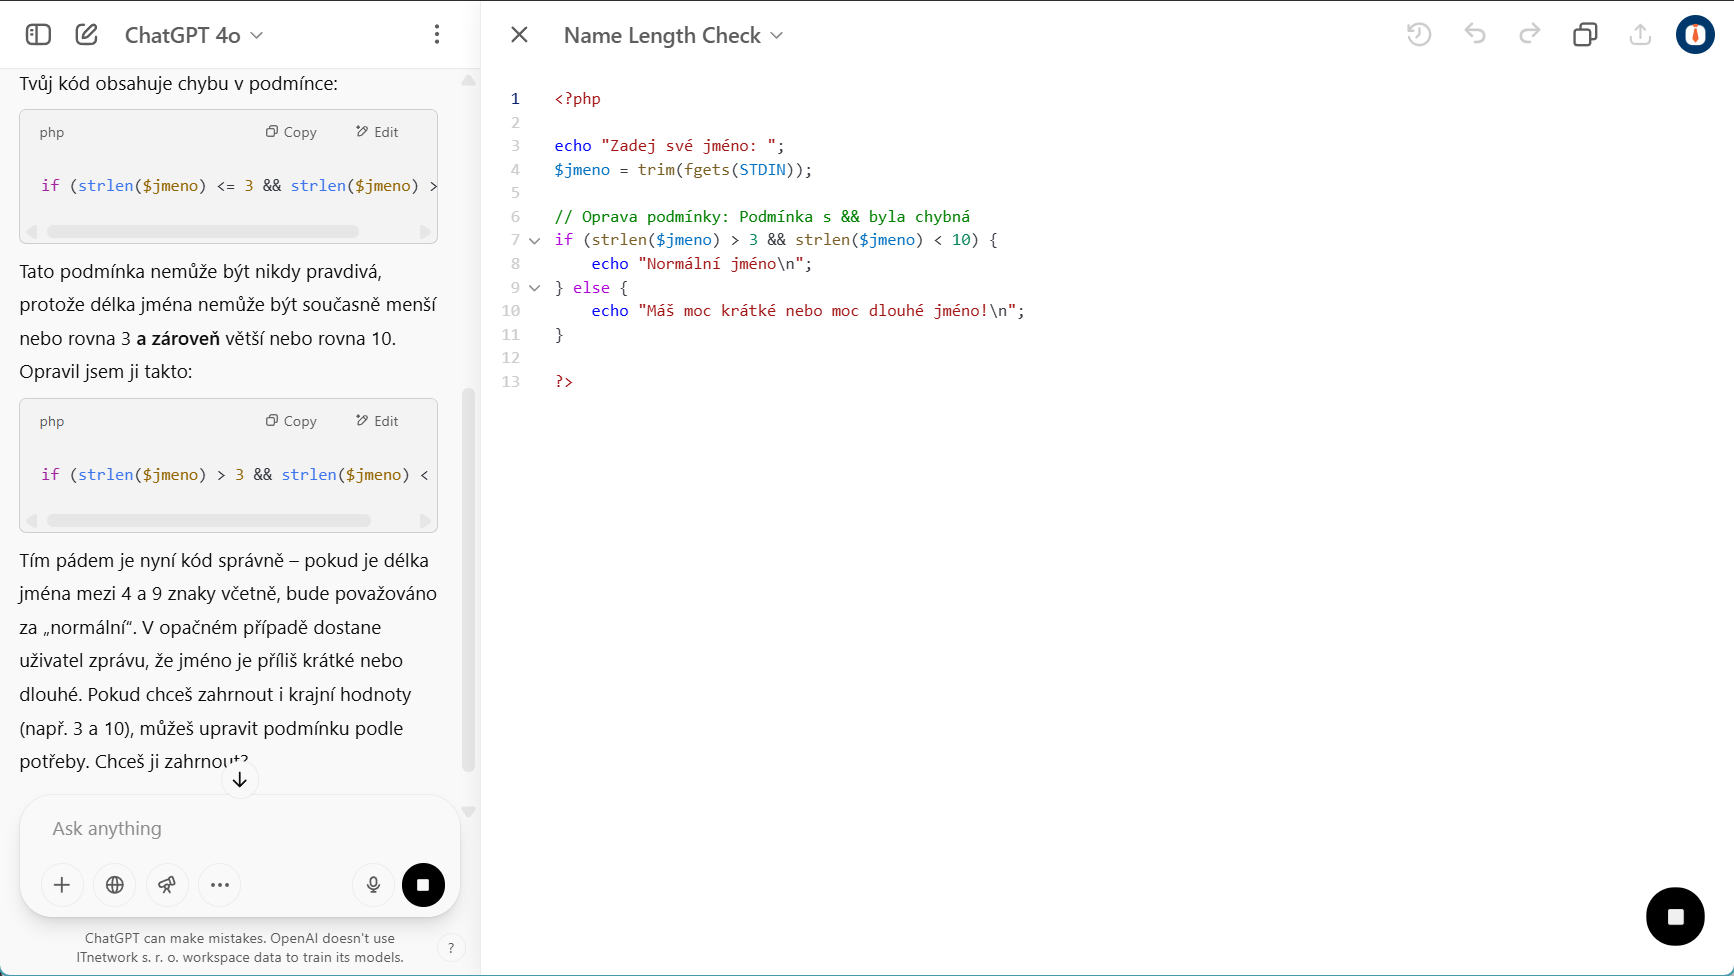1734x976 pixels.
Task: Click the plus attach button
Action: coord(62,885)
